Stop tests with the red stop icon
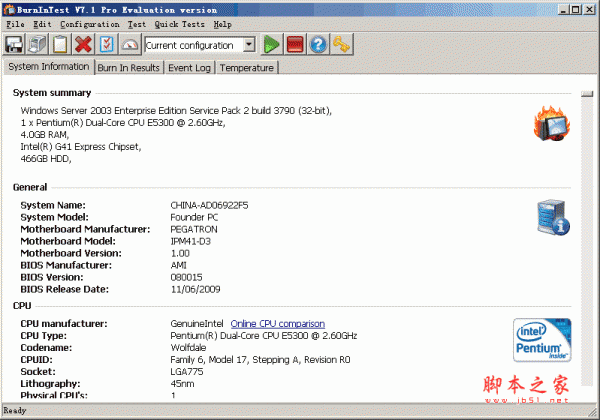Image resolution: width=600 pixels, height=420 pixels. (295, 44)
